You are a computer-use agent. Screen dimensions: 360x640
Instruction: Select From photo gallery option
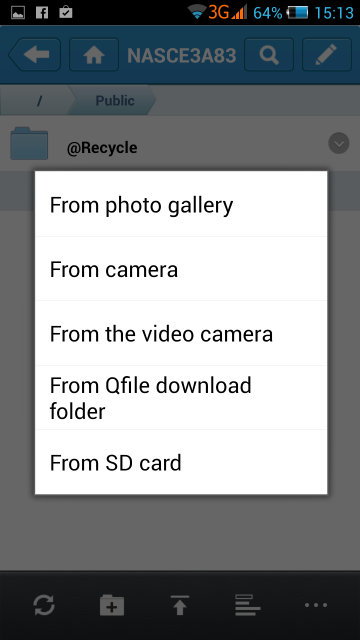(181, 204)
